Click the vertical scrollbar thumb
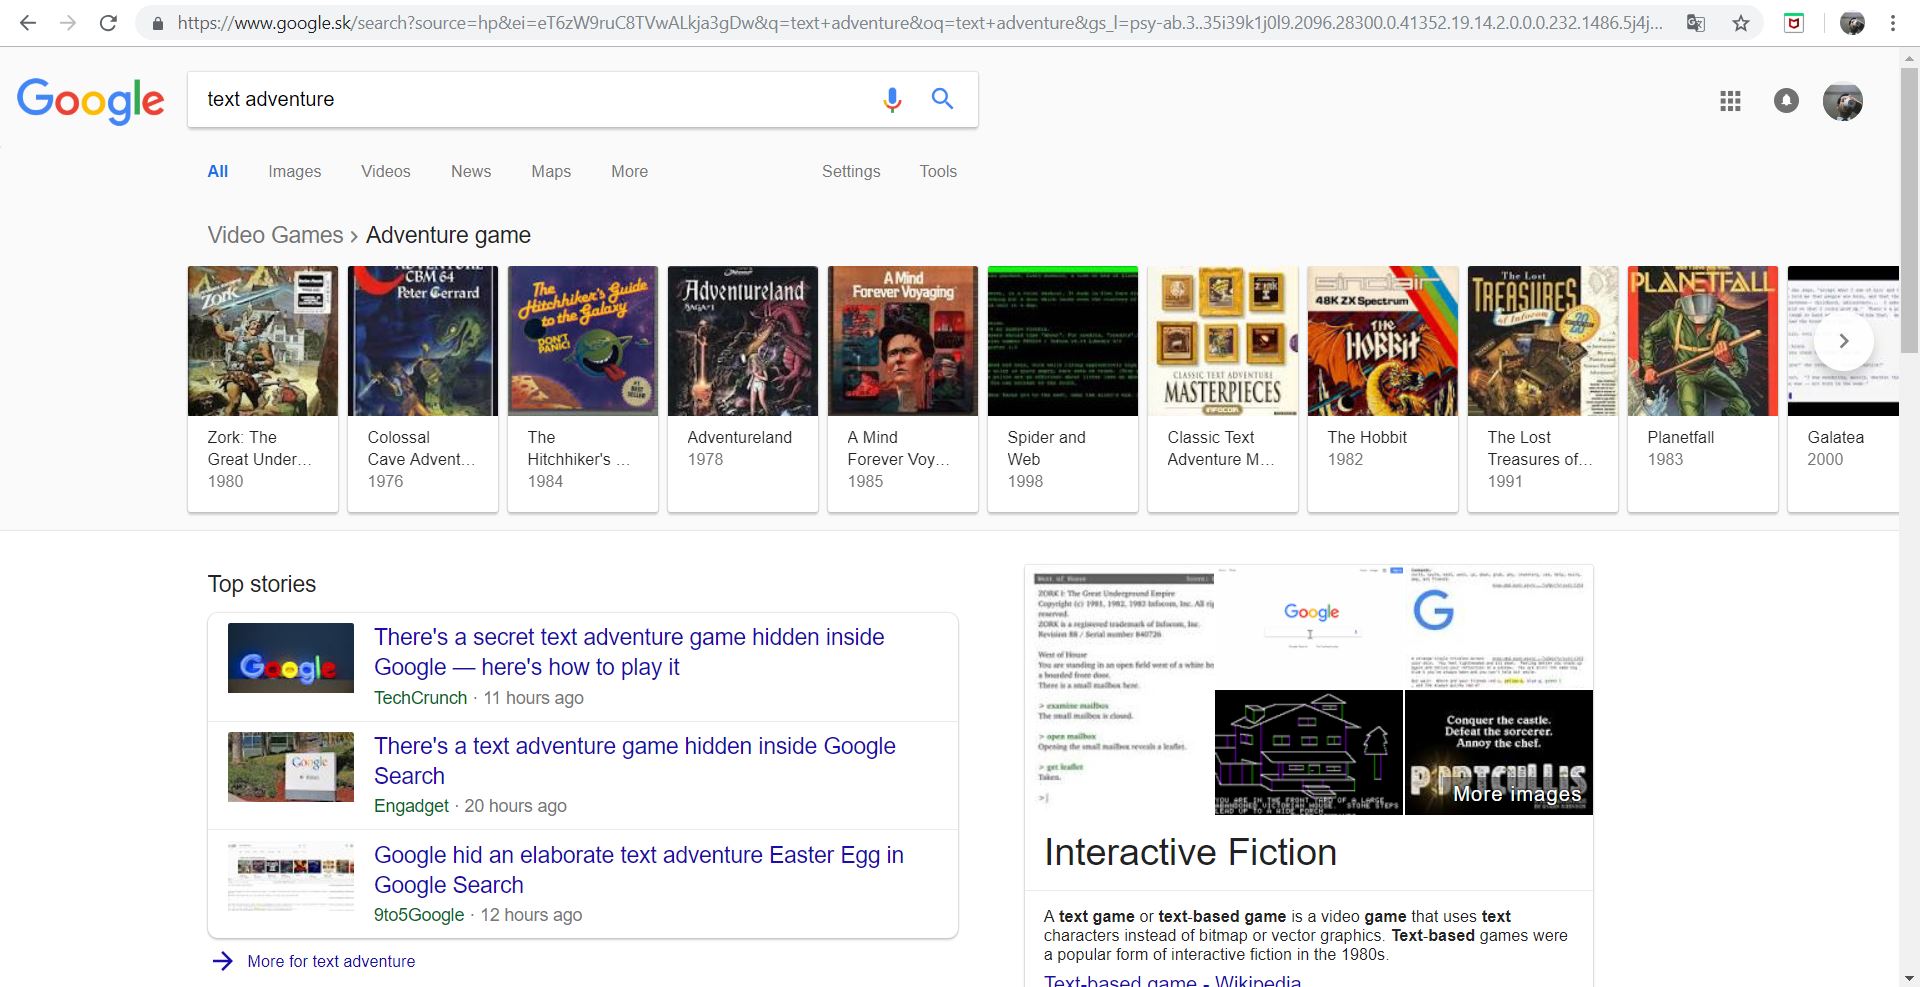Image resolution: width=1920 pixels, height=987 pixels. (1909, 211)
